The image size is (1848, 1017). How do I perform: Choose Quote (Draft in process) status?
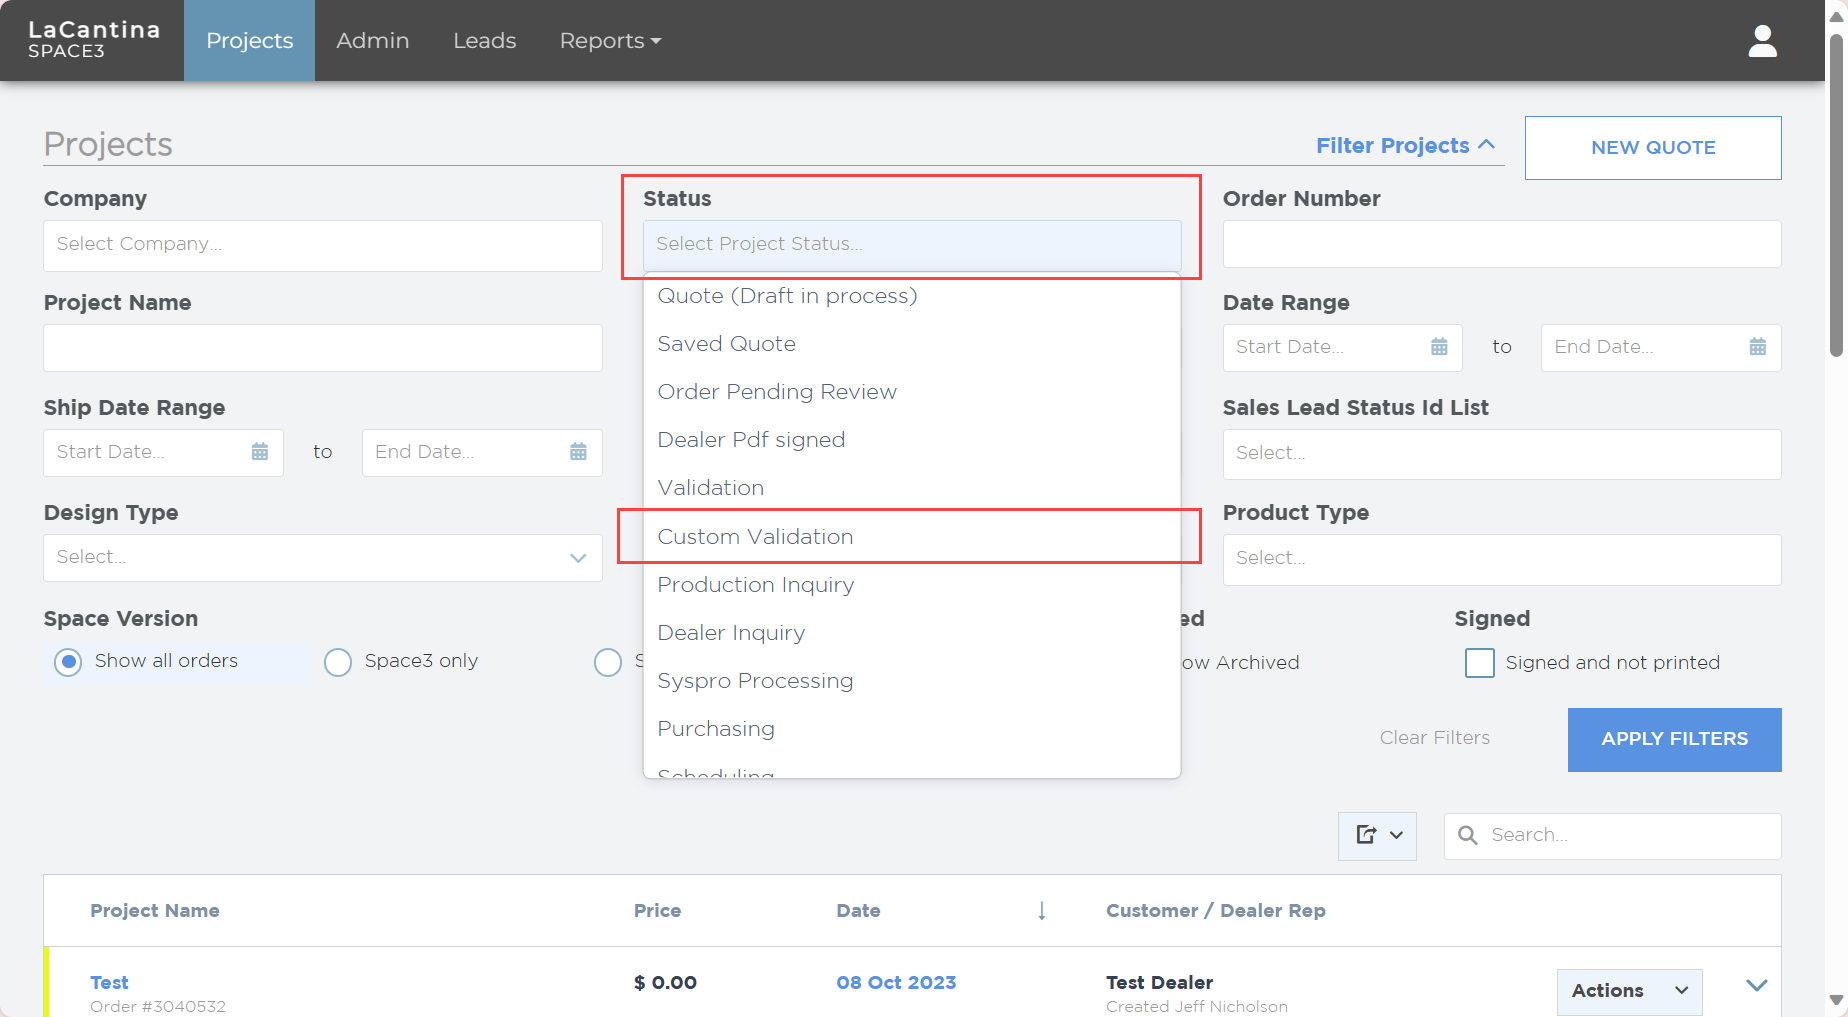coord(911,296)
